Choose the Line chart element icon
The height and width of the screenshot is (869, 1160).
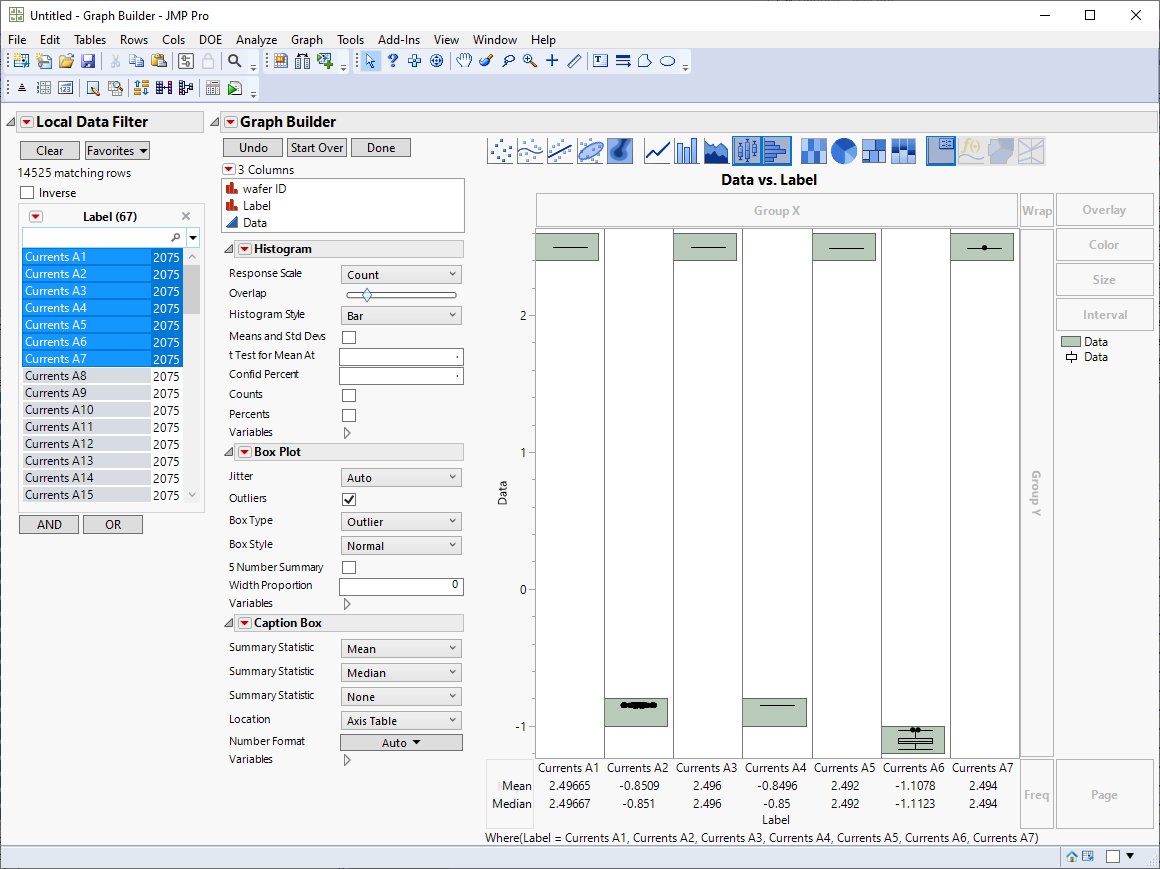658,151
